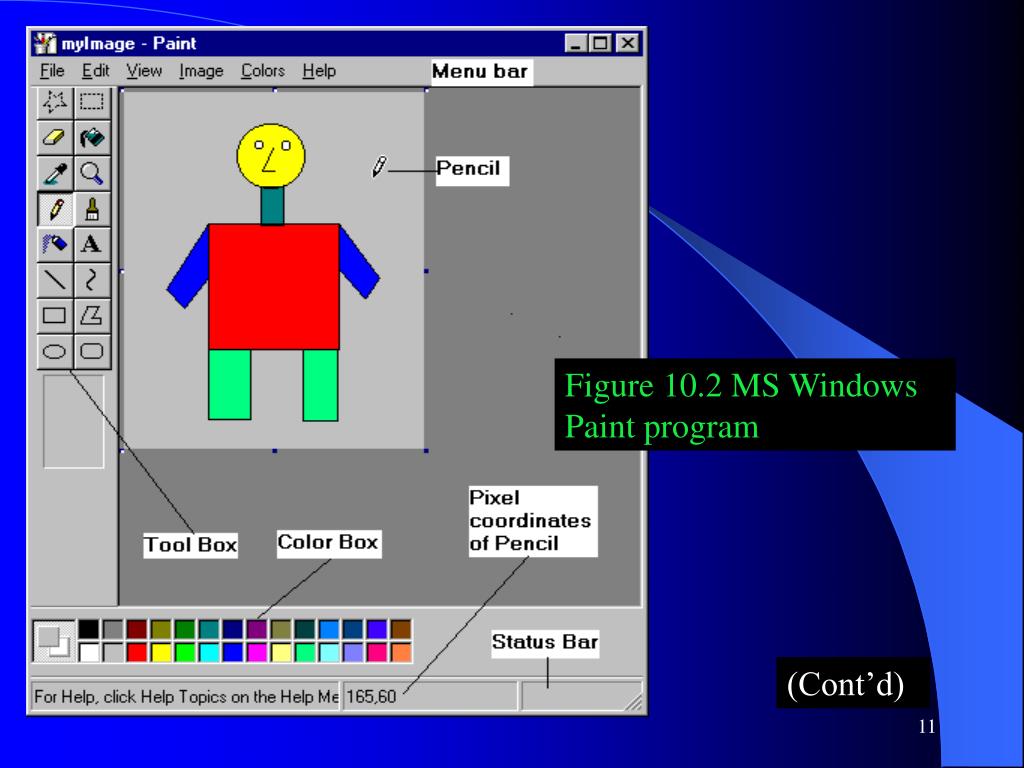
Task: Pick the Polygon tool
Action: click(x=91, y=315)
